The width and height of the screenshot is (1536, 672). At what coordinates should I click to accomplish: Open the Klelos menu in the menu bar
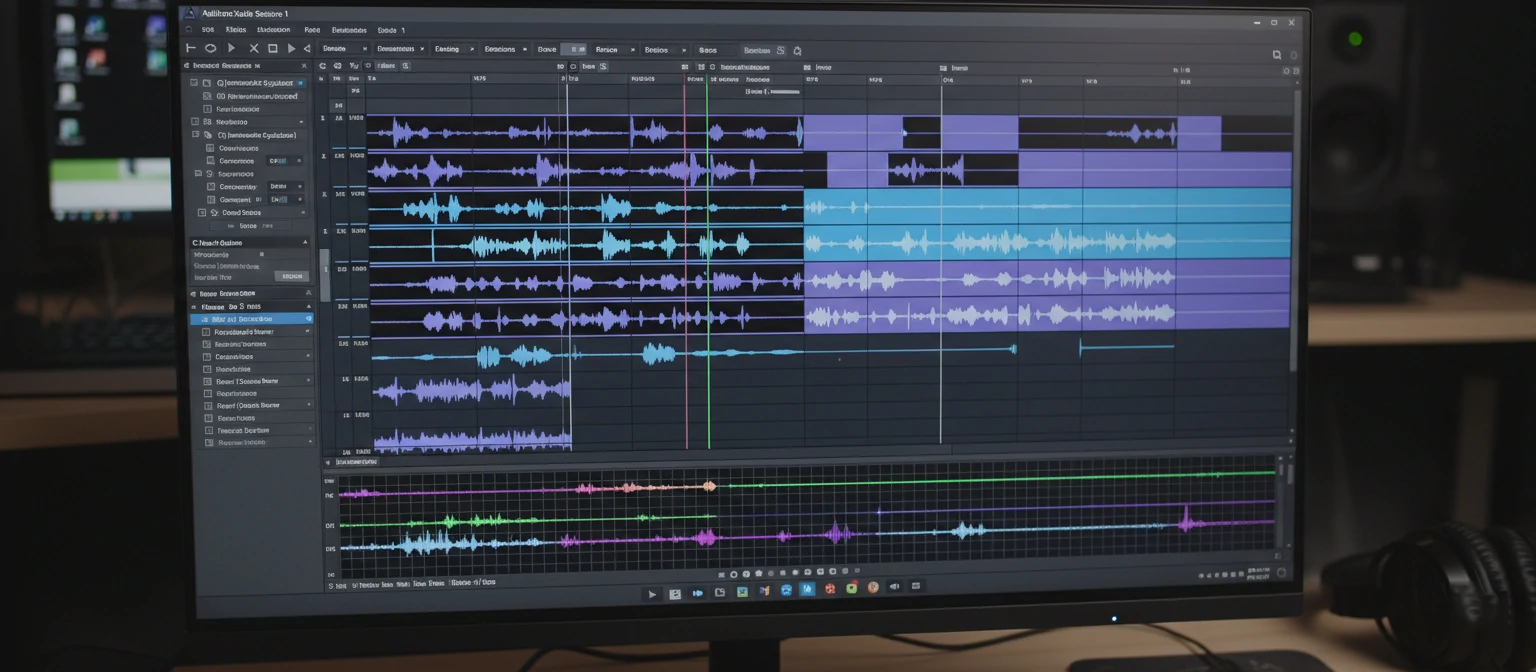[x=236, y=29]
